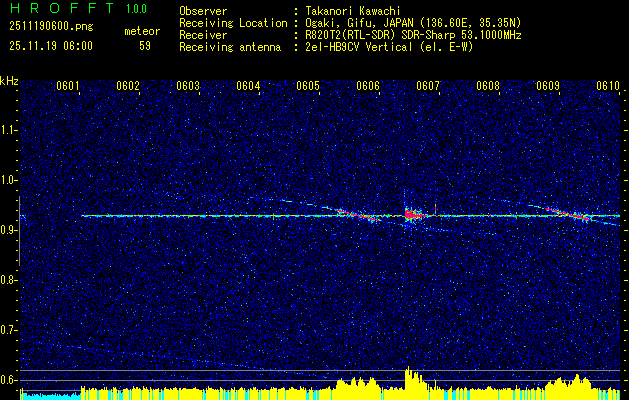
Task: Click the 0601 time marker
Action: 67,86
